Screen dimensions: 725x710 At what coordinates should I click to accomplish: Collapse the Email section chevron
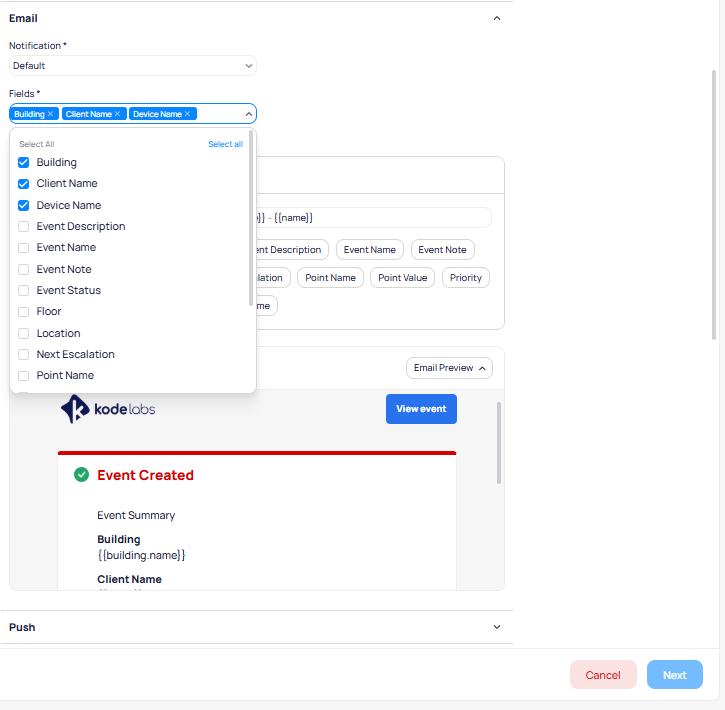(497, 18)
